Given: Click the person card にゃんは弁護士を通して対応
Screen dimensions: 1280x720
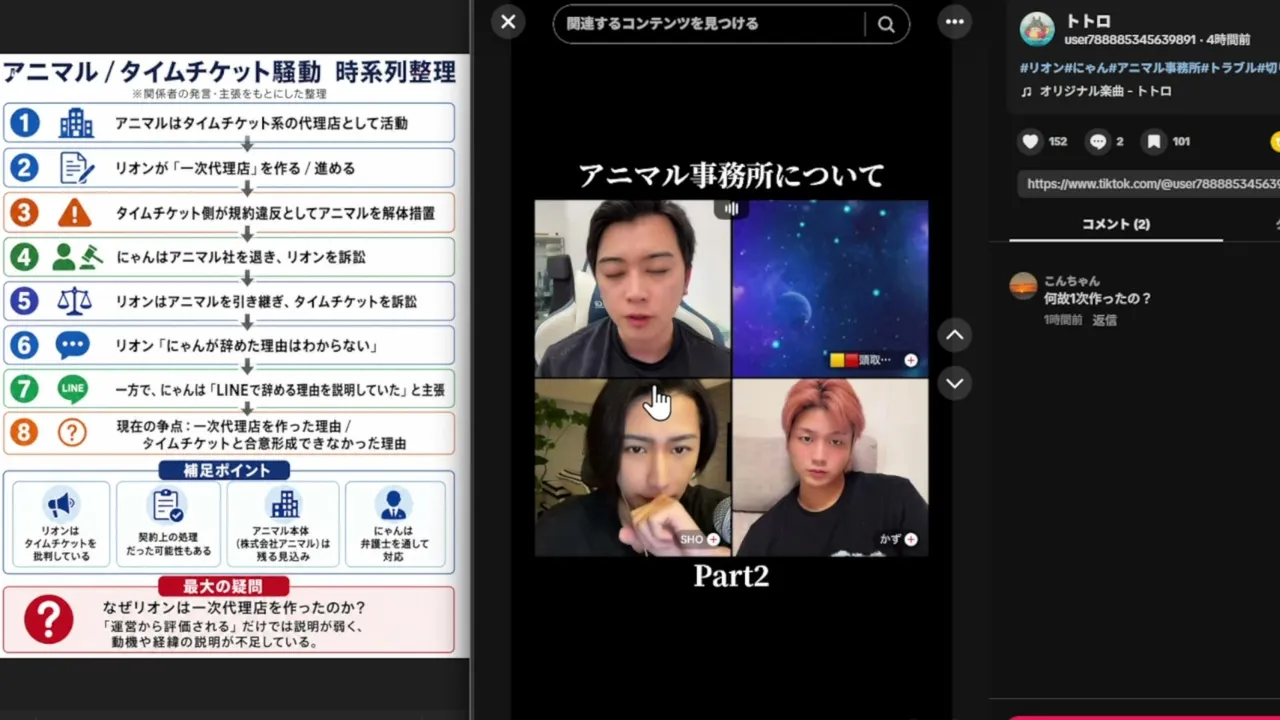Looking at the screenshot, I should (x=394, y=526).
